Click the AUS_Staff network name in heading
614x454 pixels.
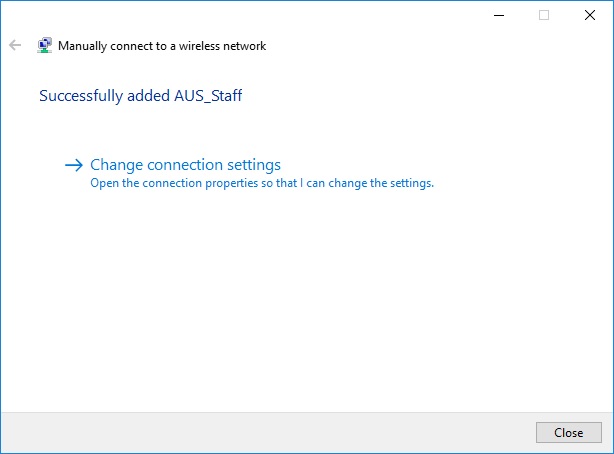coord(208,96)
